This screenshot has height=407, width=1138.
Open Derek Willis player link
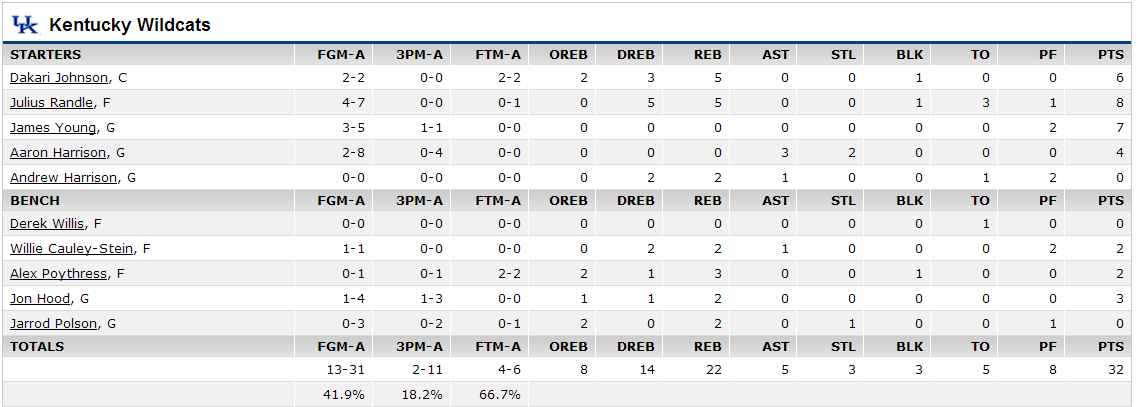[x=47, y=223]
